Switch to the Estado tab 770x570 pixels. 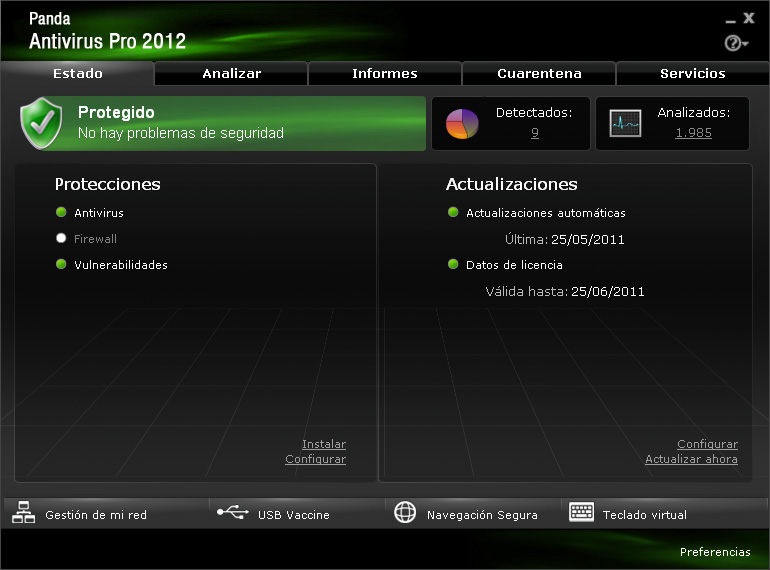(78, 73)
